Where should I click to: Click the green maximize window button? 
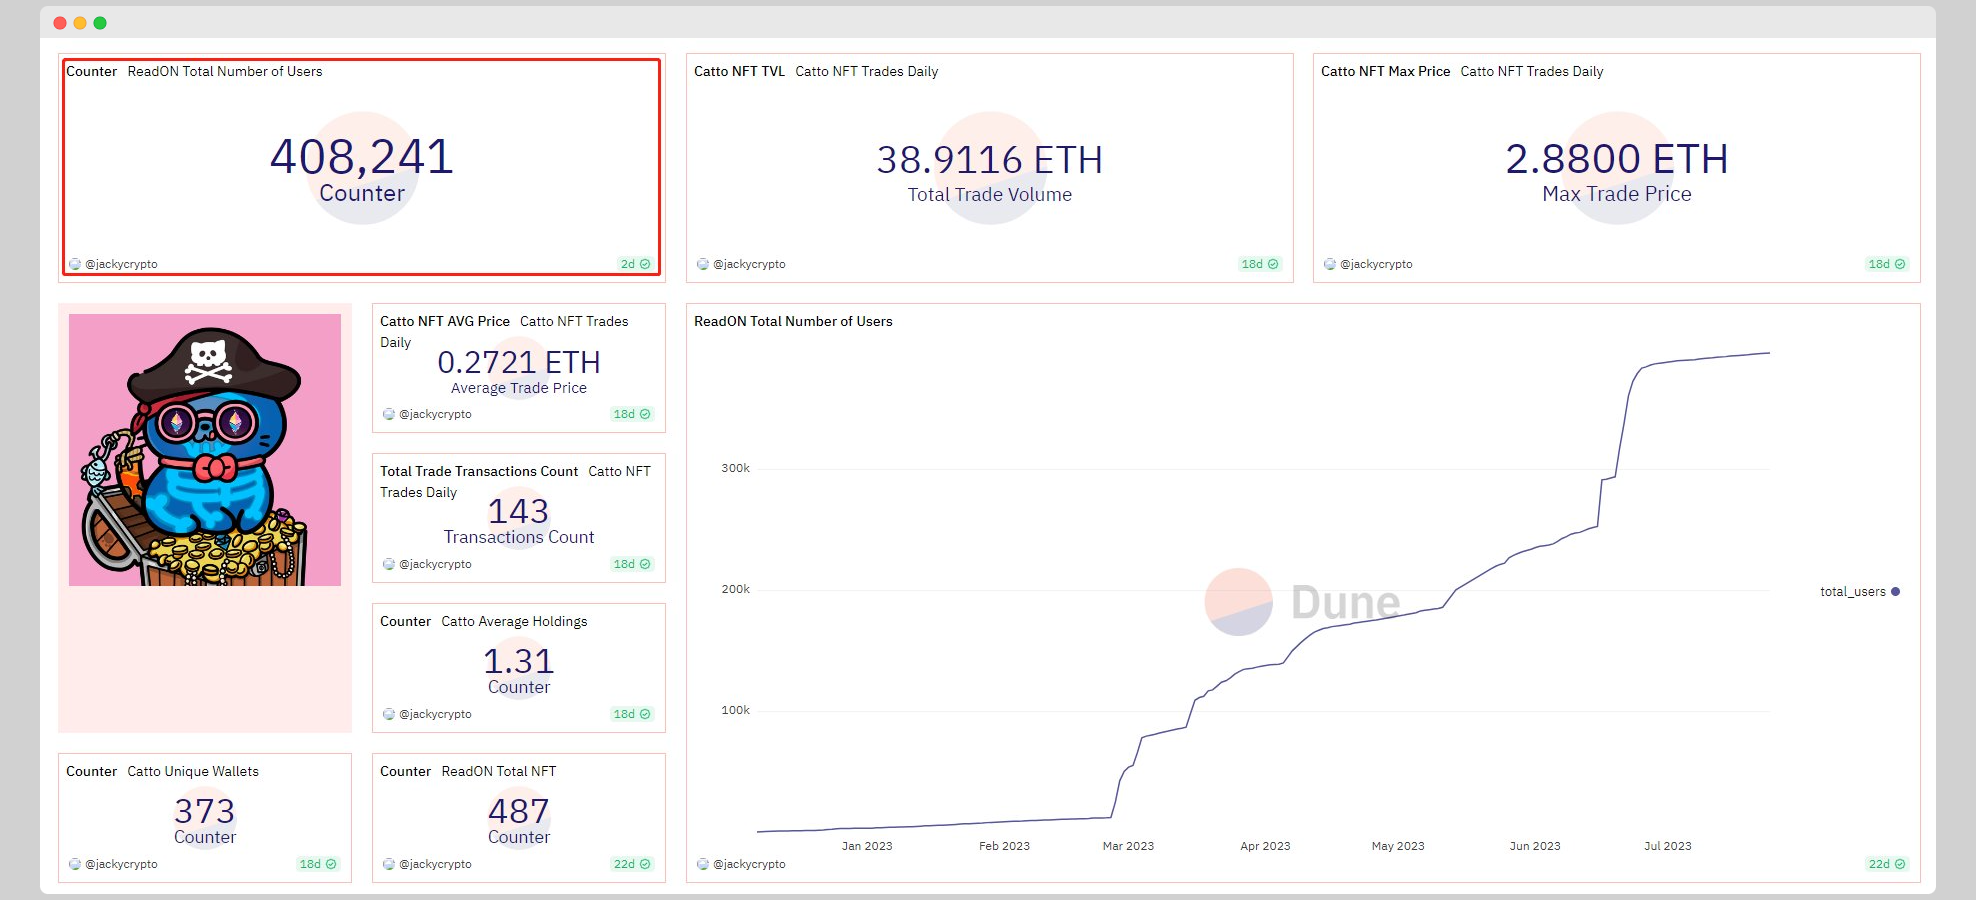(100, 23)
